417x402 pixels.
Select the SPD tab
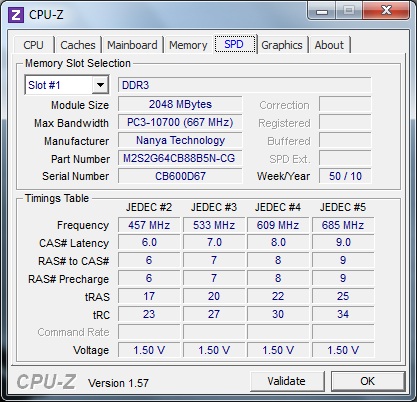tap(234, 44)
